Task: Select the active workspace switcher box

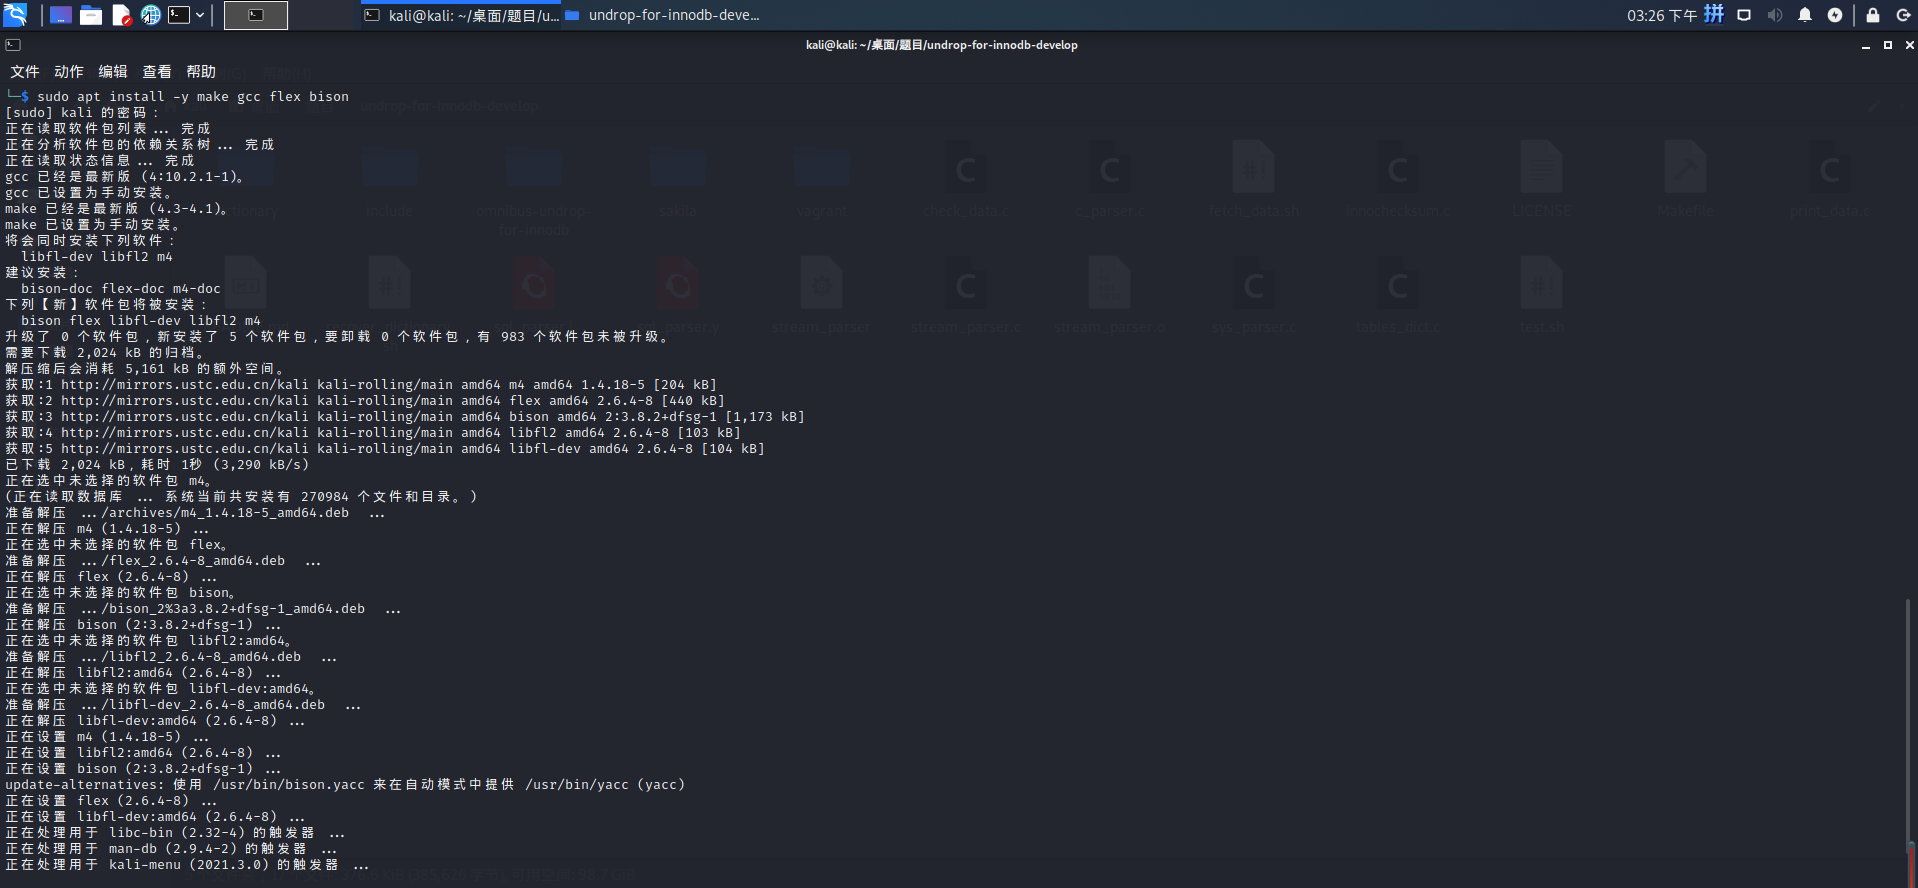Action: (x=256, y=15)
